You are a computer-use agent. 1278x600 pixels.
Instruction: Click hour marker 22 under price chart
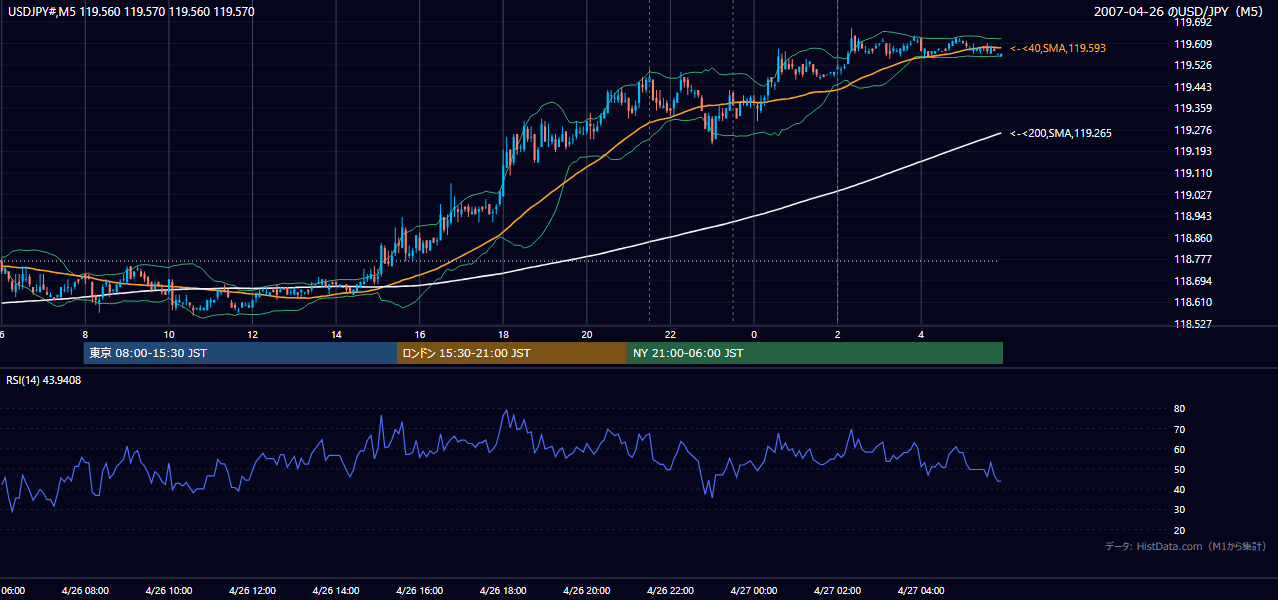(670, 334)
